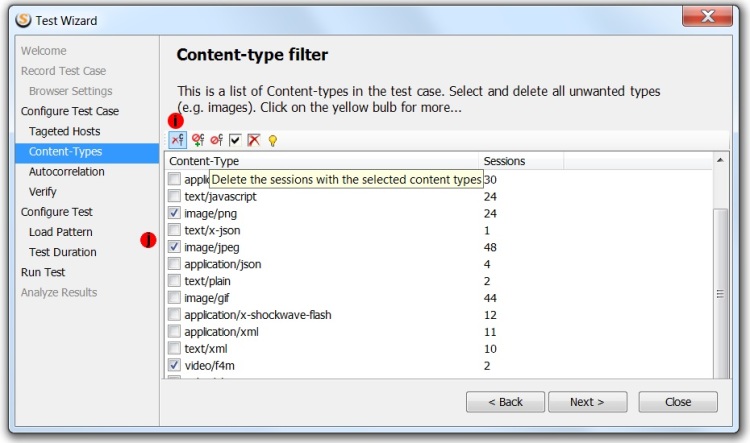This screenshot has height=443, width=750.
Task: Select Tageted Hosts in the sidebar
Action: click(65, 131)
